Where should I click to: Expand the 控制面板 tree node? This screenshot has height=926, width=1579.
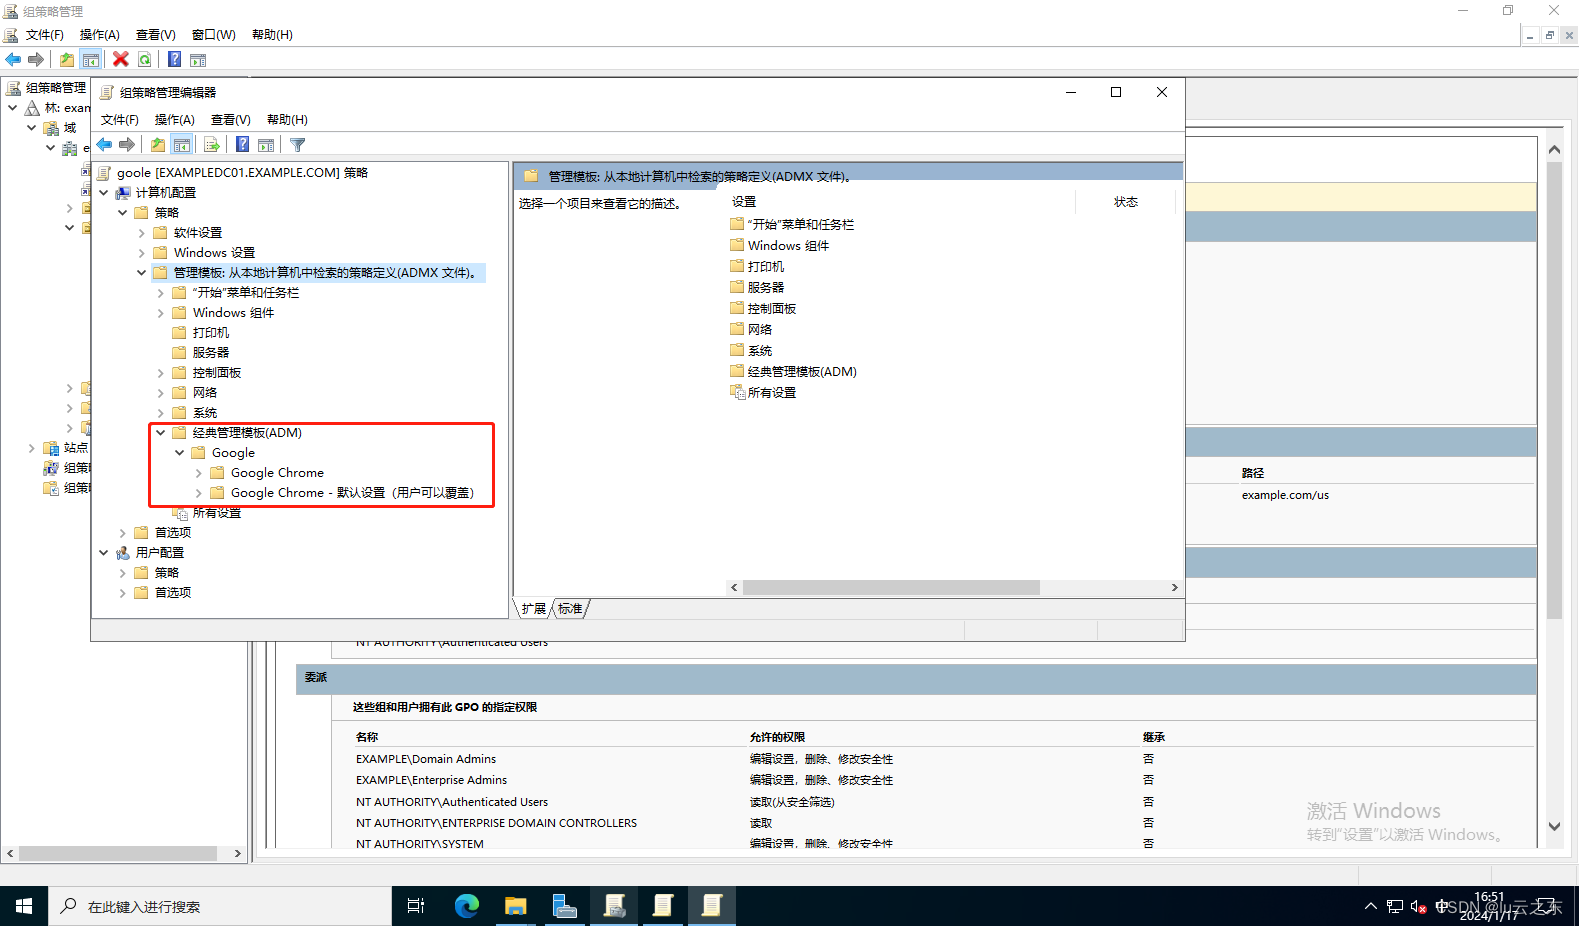click(160, 373)
